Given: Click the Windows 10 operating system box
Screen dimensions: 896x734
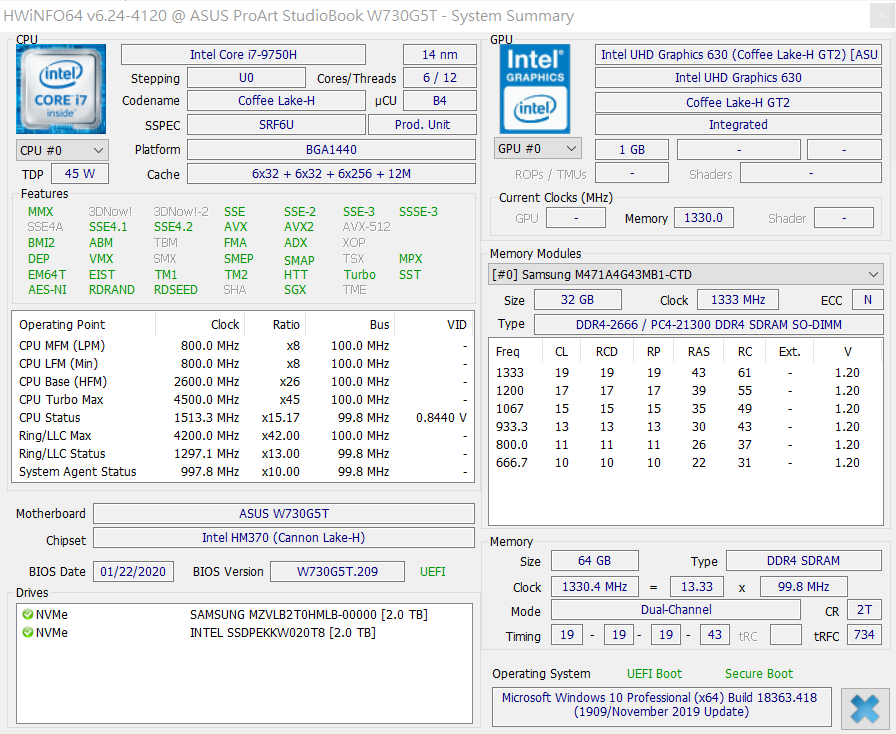Looking at the screenshot, I should coord(661,705).
